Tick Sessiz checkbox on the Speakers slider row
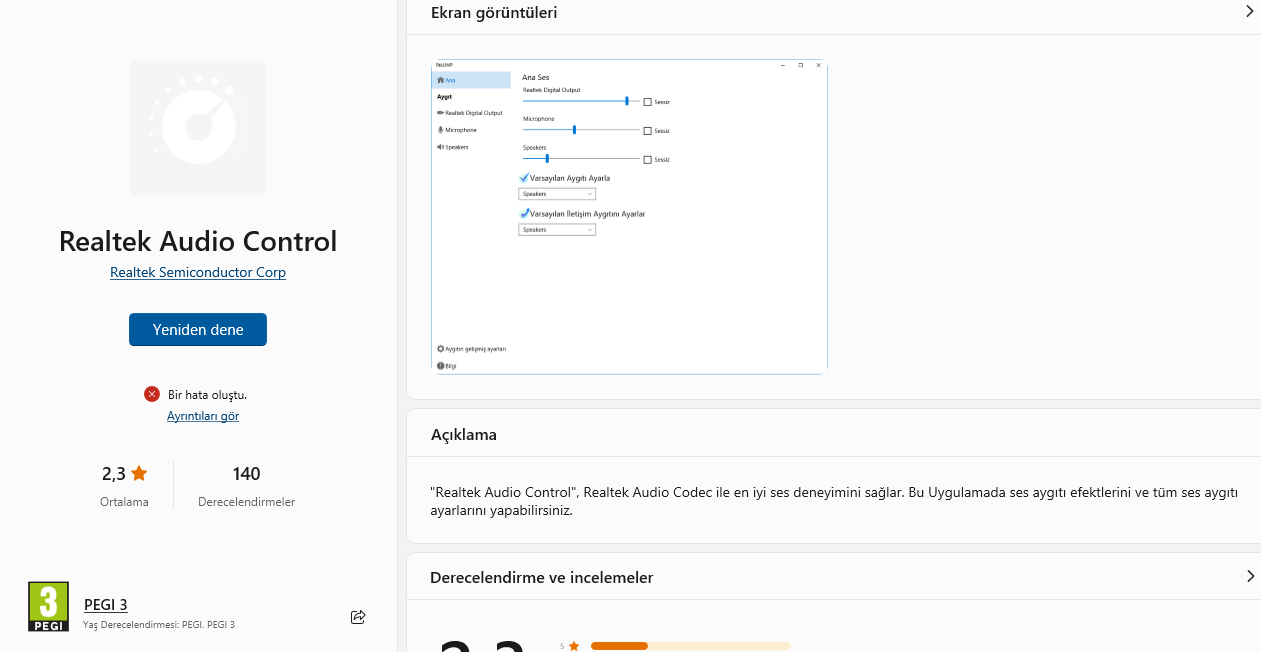Image resolution: width=1261 pixels, height=652 pixels. click(648, 160)
